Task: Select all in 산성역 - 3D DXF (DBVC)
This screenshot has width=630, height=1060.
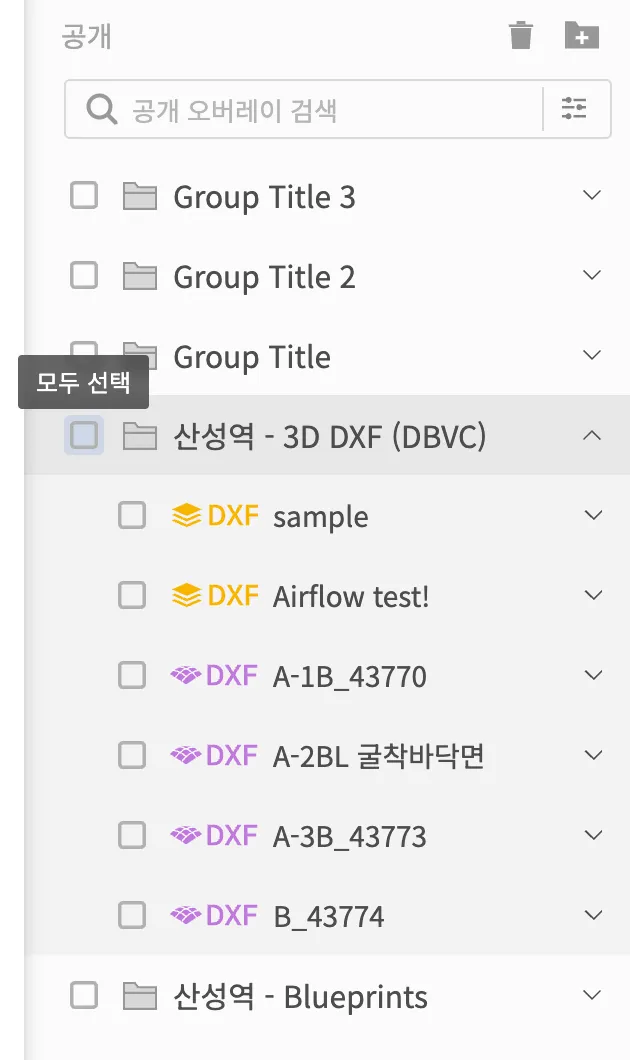Action: click(x=84, y=435)
